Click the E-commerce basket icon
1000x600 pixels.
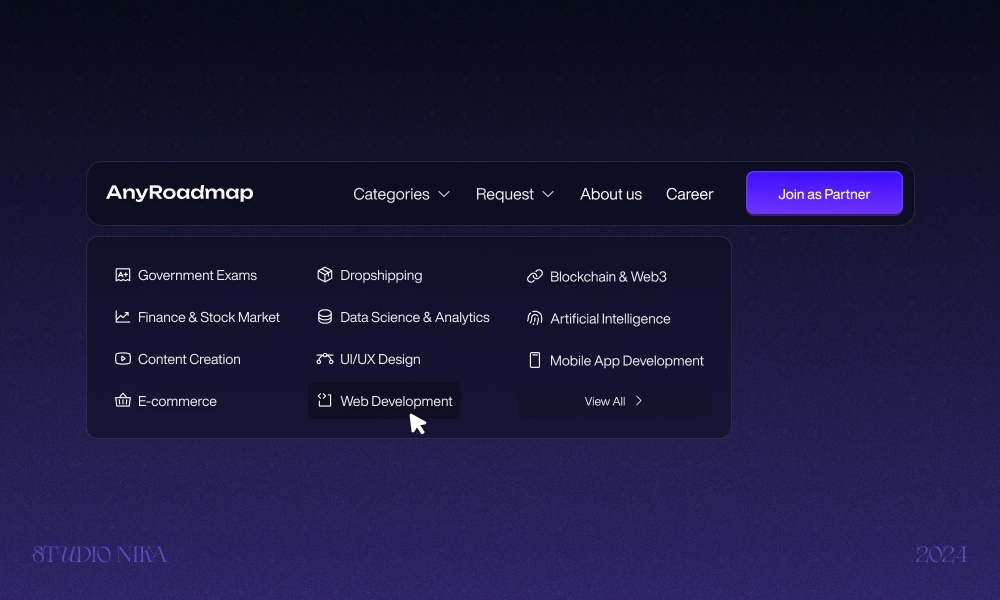(122, 400)
